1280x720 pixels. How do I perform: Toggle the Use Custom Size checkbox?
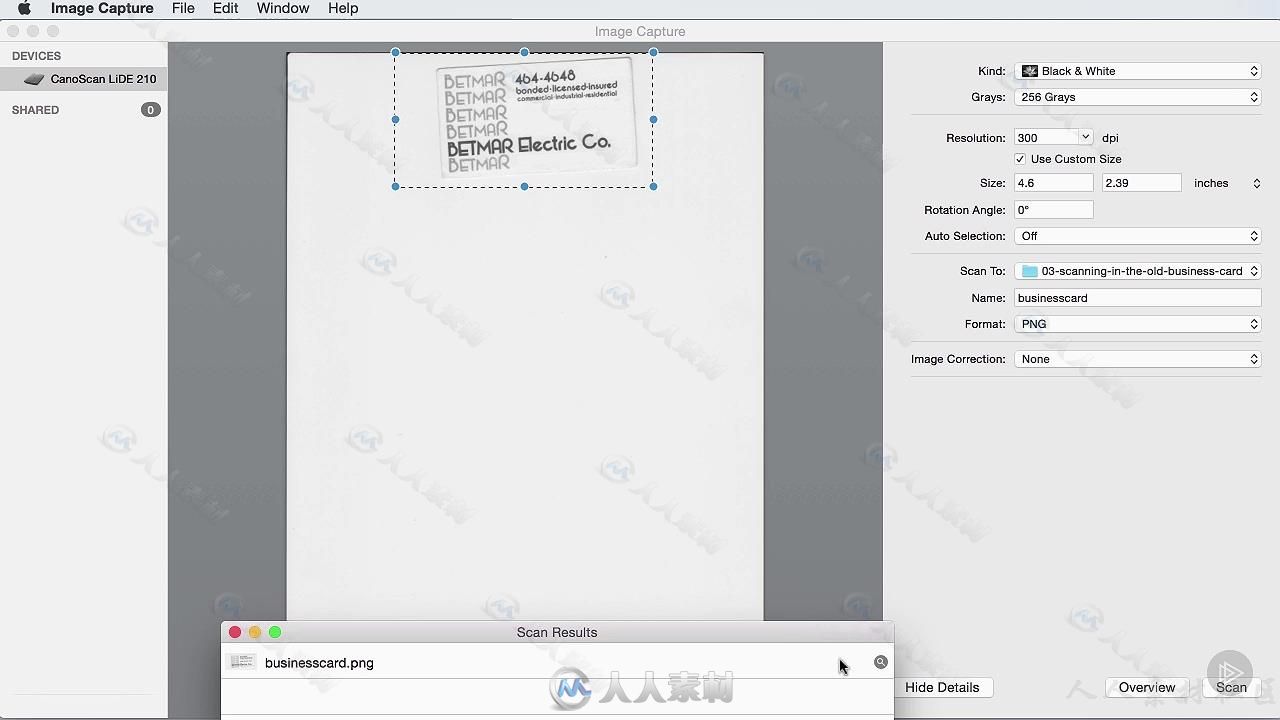[1020, 159]
